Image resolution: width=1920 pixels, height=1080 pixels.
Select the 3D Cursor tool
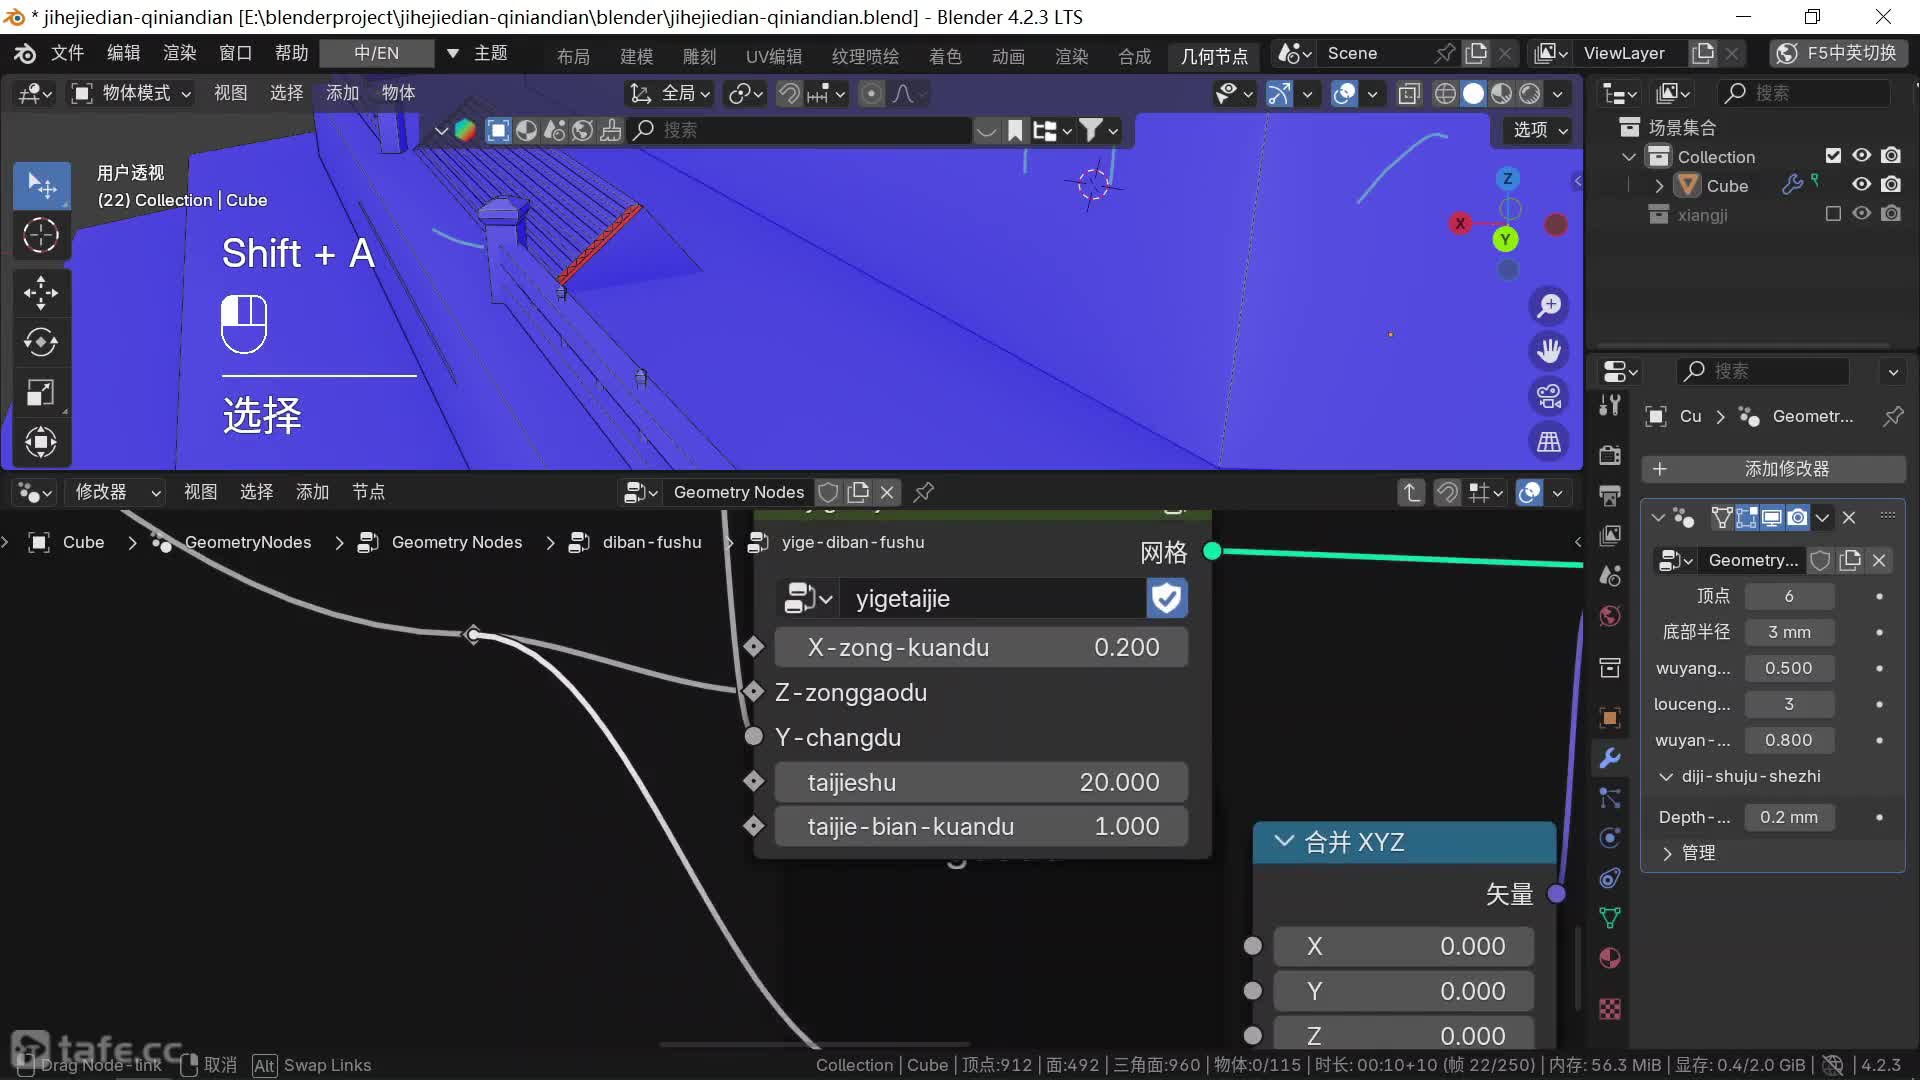[40, 235]
